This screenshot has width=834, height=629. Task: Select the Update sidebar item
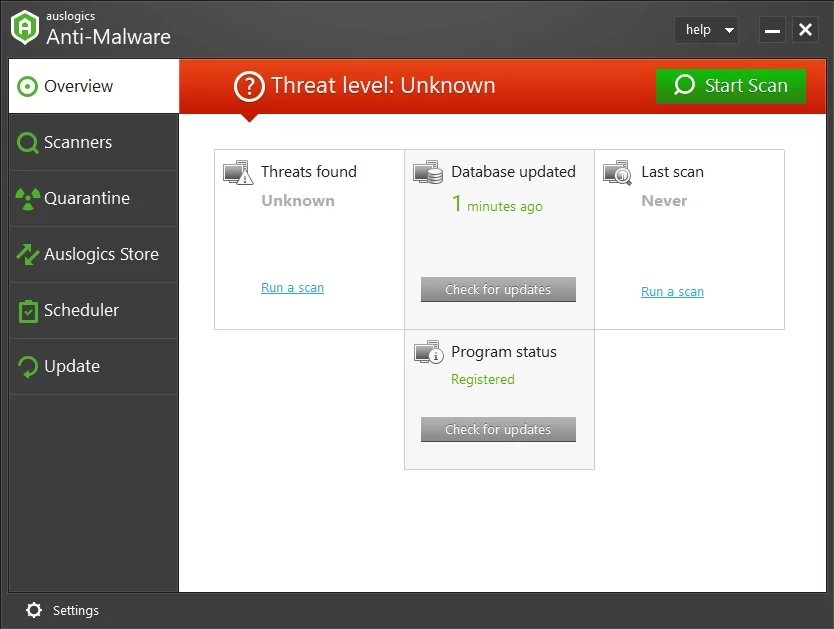pos(93,366)
